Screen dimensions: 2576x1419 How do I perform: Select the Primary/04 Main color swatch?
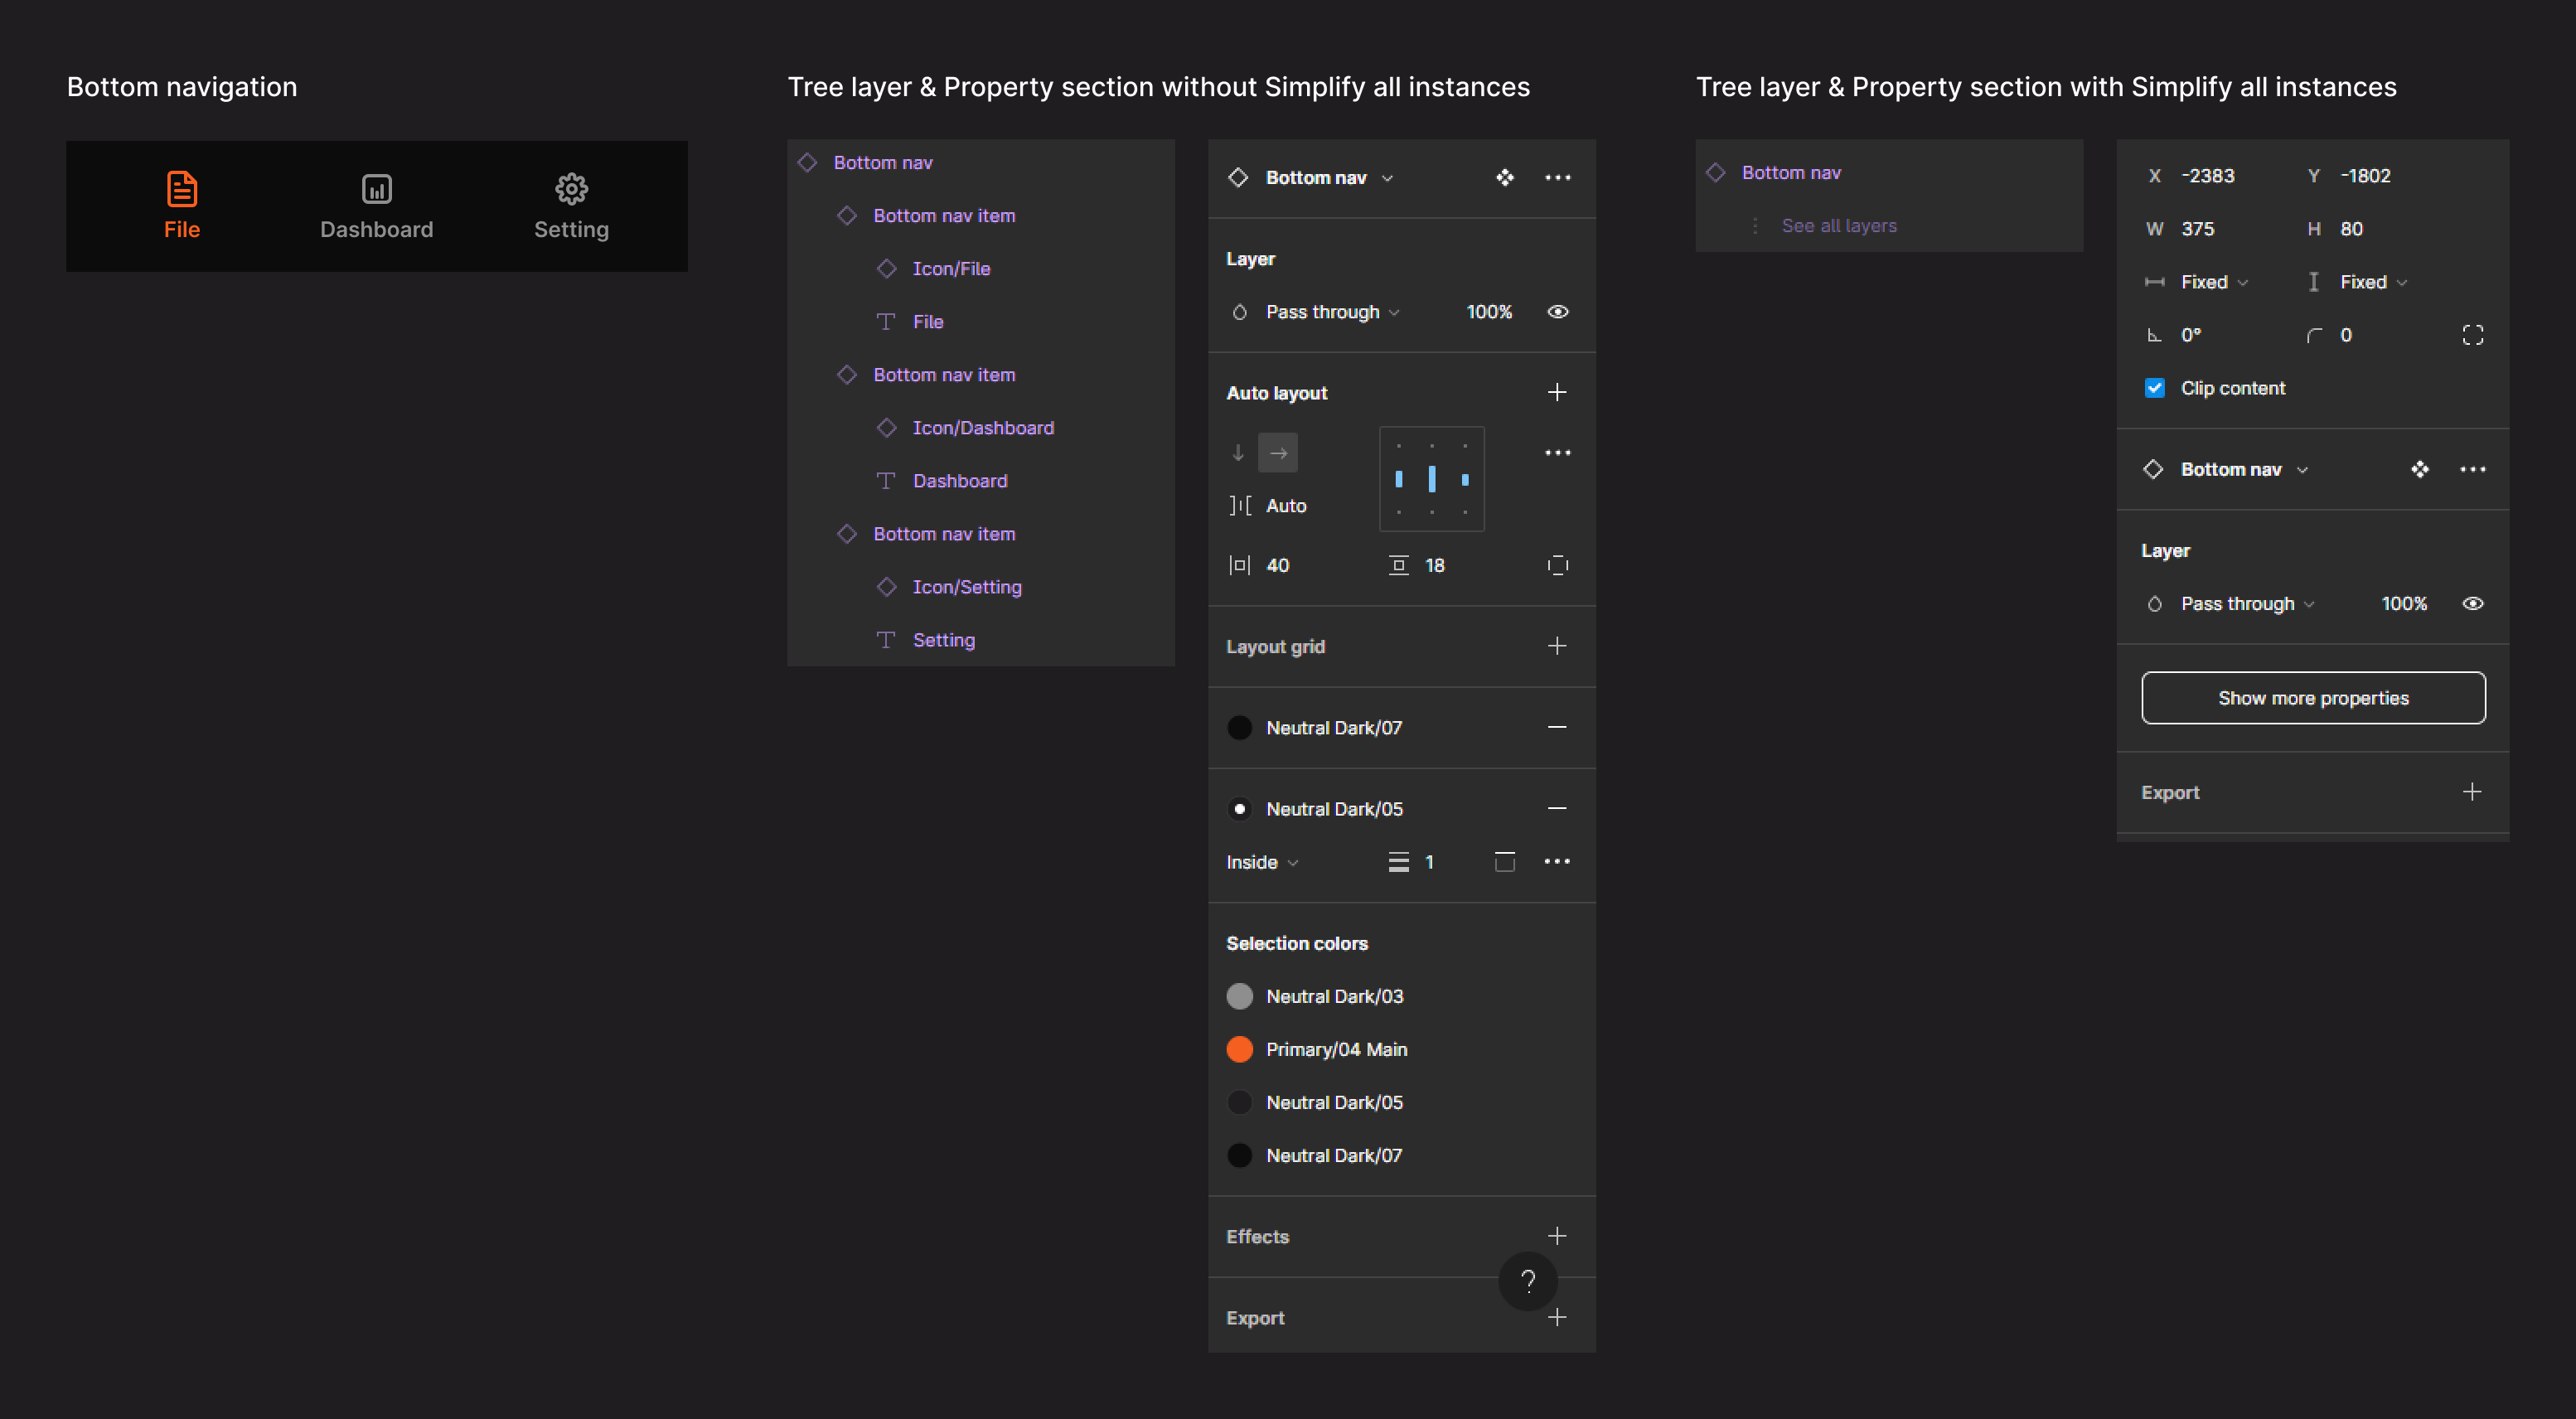1239,1049
